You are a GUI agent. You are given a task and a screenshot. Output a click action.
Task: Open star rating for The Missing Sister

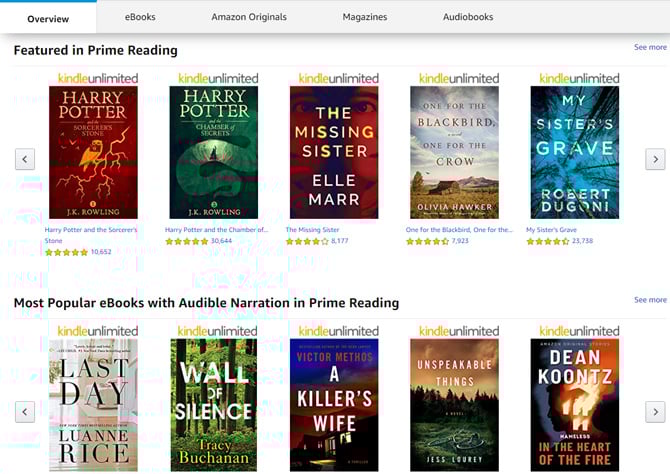pyautogui.click(x=307, y=241)
